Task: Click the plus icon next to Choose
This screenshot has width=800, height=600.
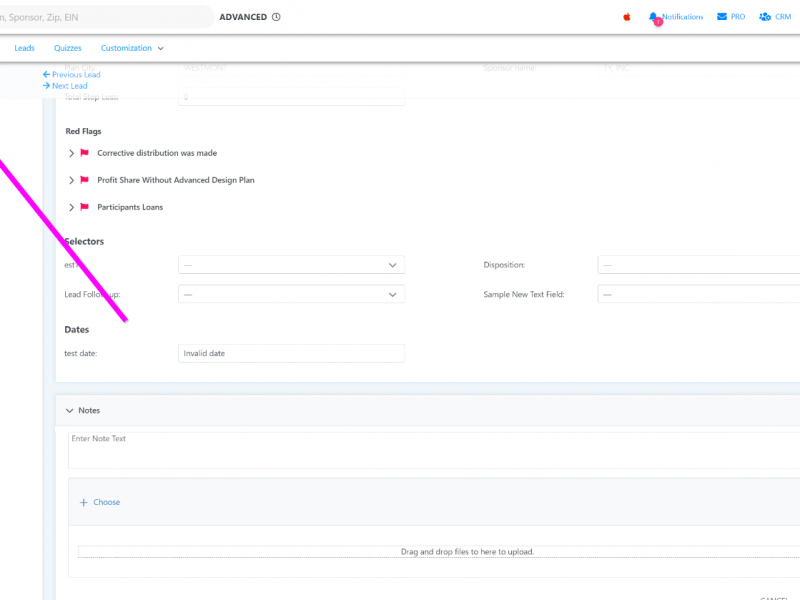Action: (83, 502)
